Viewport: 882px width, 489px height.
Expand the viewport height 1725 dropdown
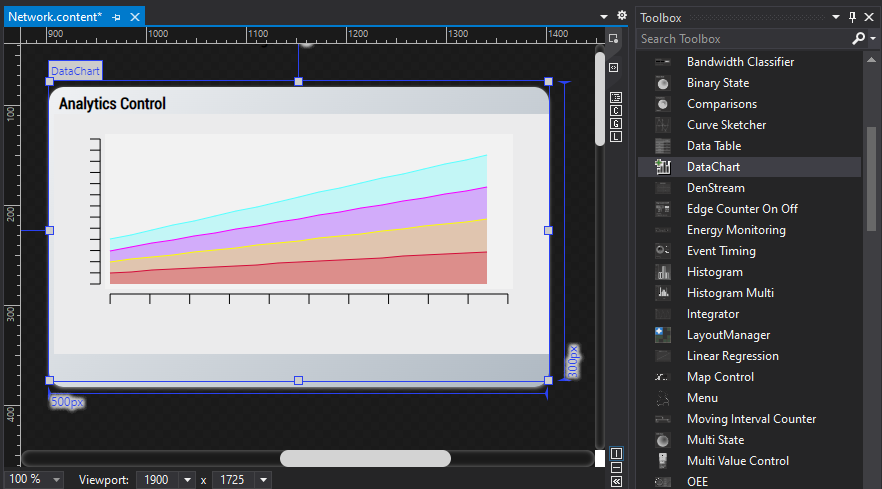point(264,480)
